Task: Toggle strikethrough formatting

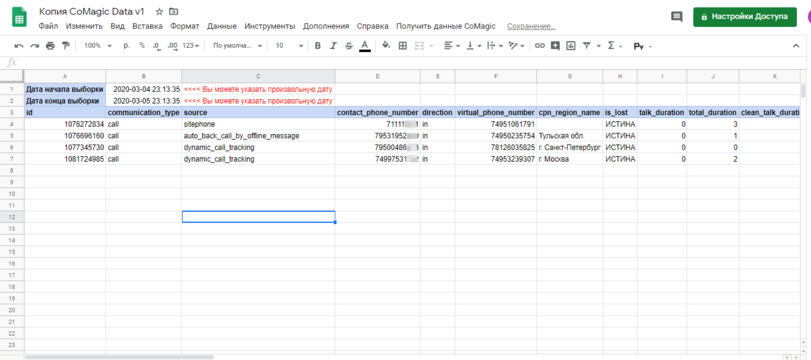Action: point(349,46)
